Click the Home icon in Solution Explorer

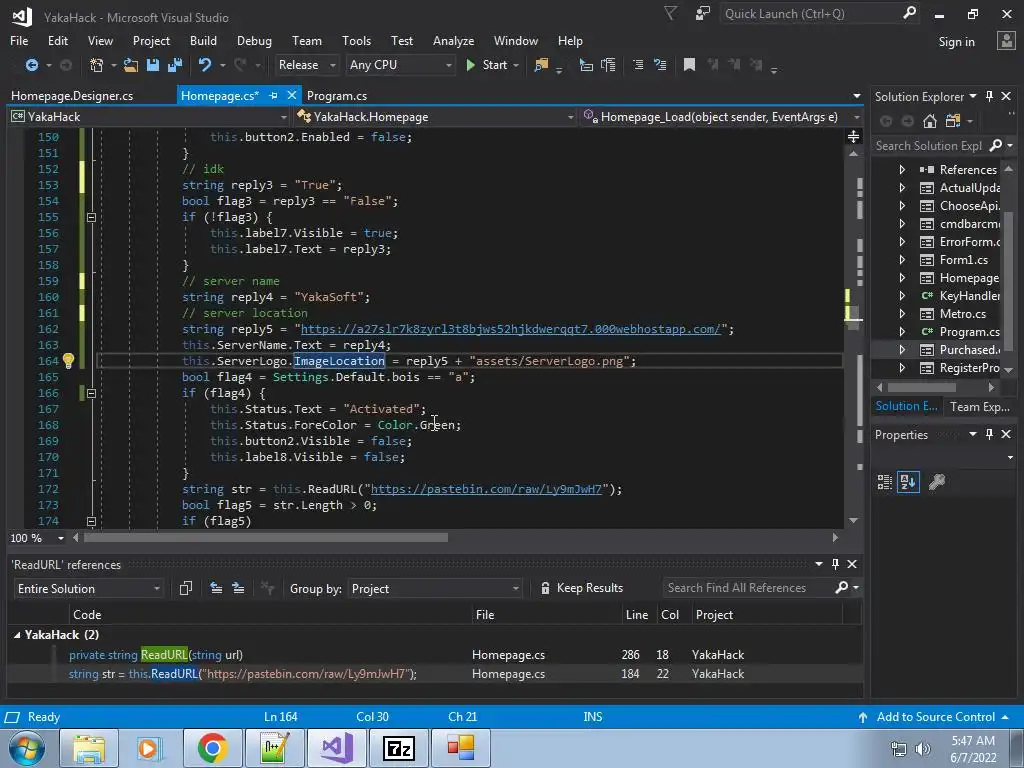click(930, 121)
